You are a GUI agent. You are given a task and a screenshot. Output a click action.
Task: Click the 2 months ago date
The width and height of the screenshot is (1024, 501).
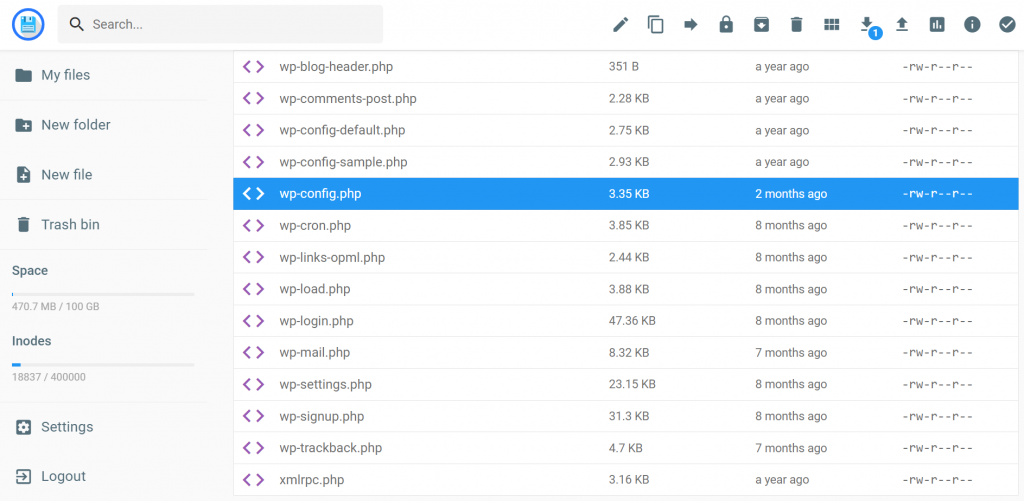[x=791, y=194]
